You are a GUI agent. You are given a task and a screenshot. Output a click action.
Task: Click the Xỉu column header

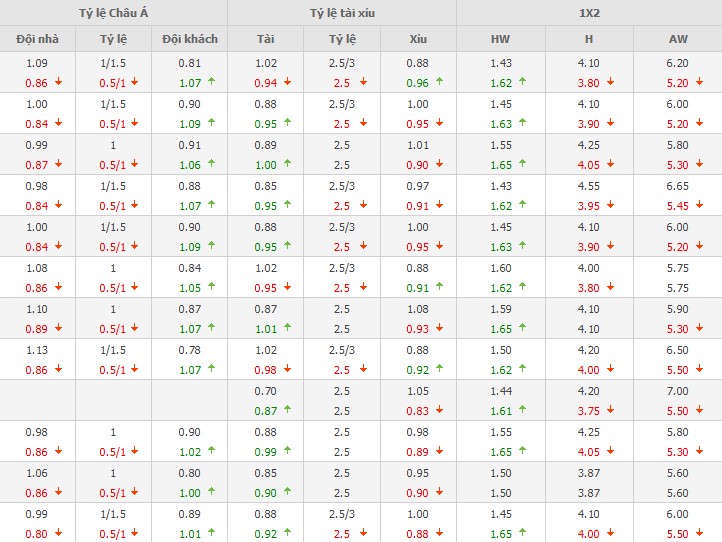(418, 39)
